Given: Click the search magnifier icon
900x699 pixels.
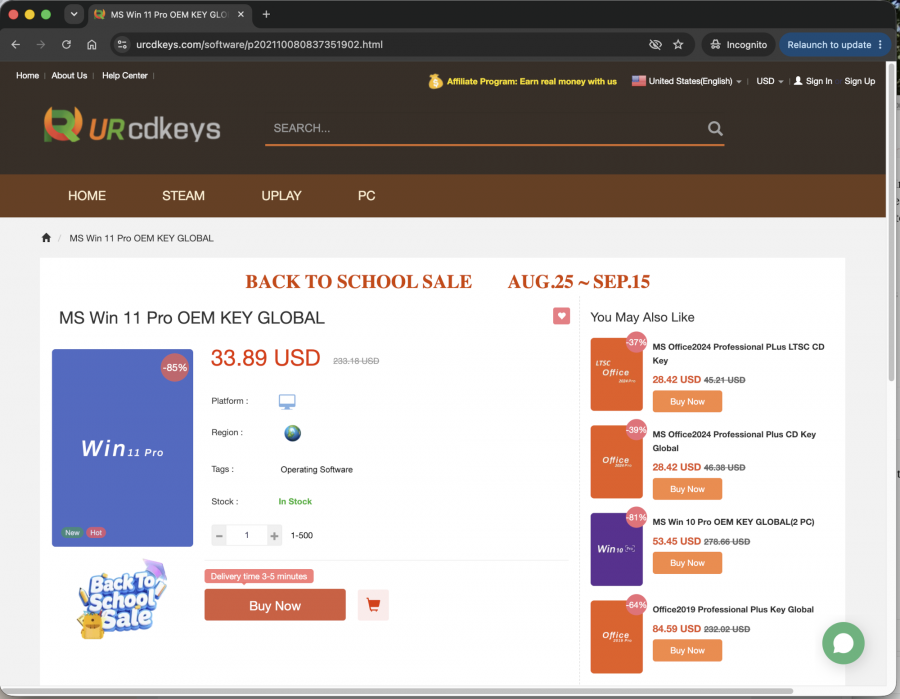Looking at the screenshot, I should [715, 128].
